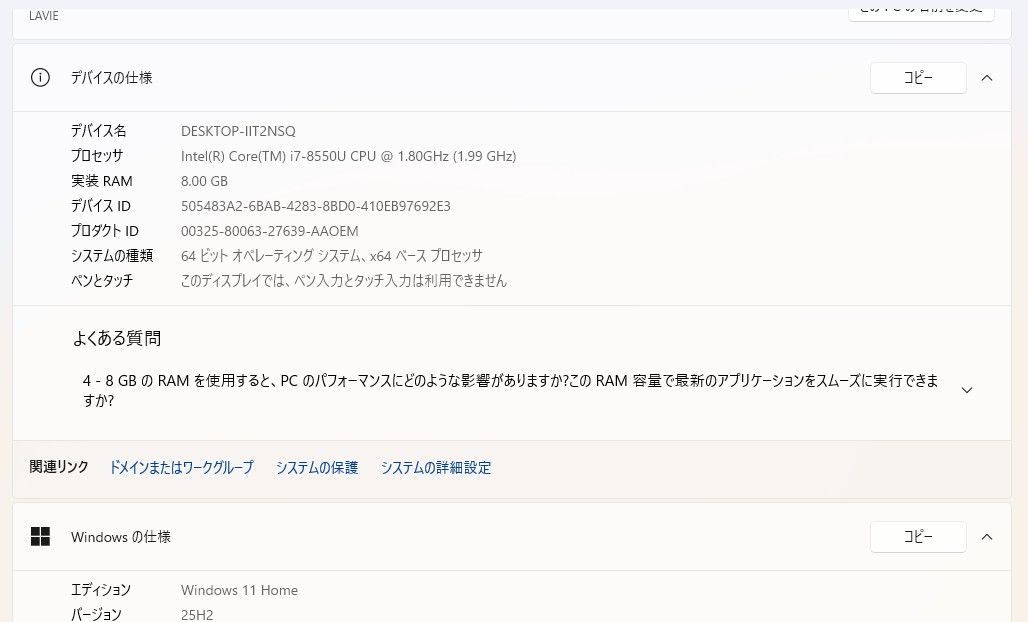Click the コピー button for デバイスの仕様

pyautogui.click(x=917, y=77)
